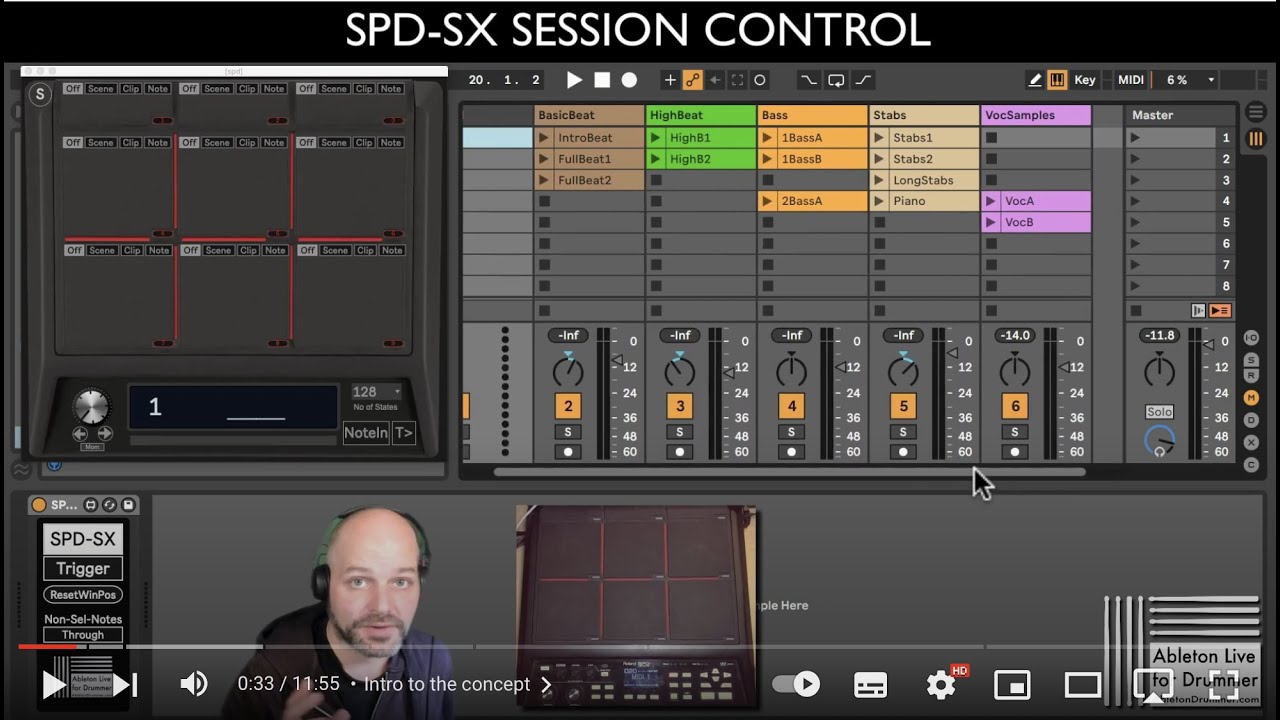This screenshot has width=1280, height=720.
Task: Click the MIDI arrangement overdub plus icon
Action: pos(670,80)
